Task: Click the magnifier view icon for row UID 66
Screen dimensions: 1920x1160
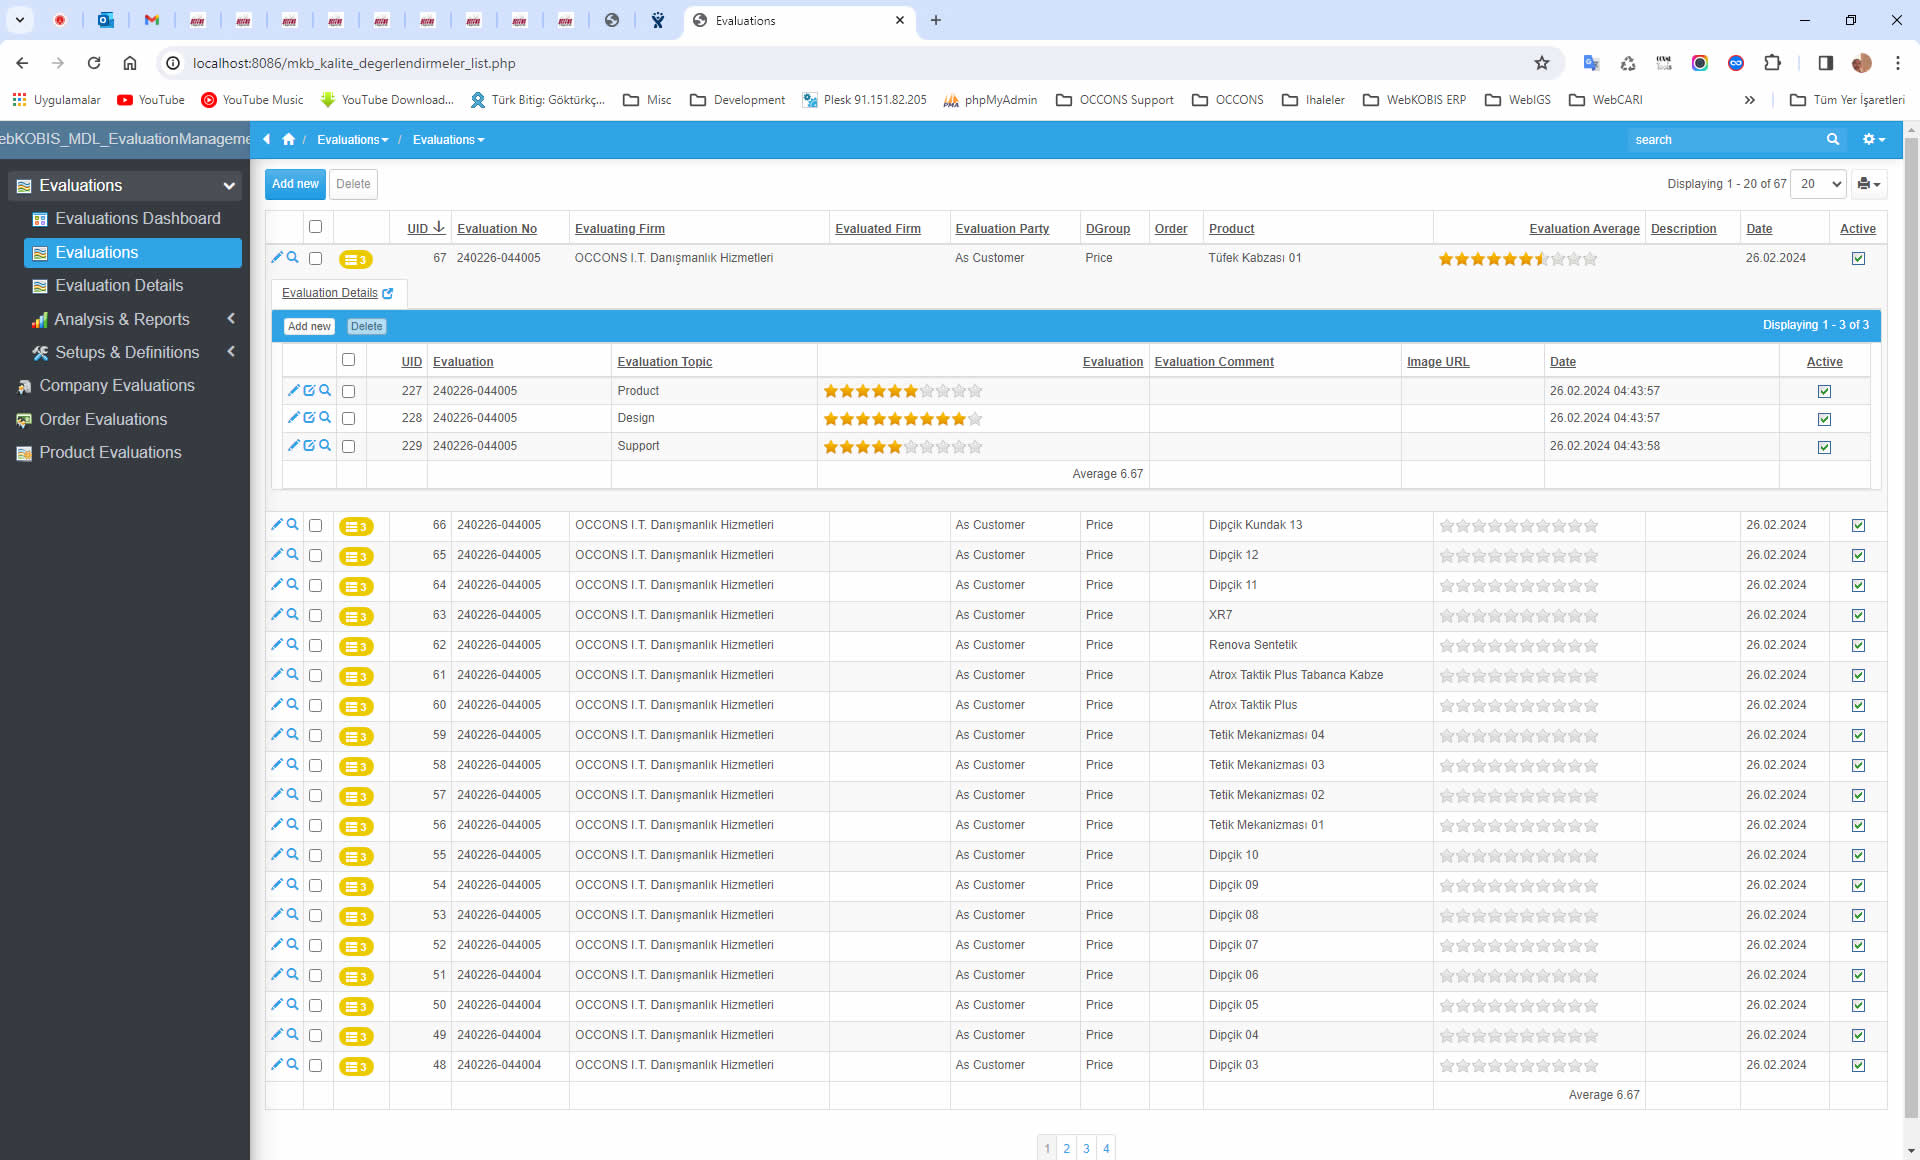Action: click(x=293, y=525)
